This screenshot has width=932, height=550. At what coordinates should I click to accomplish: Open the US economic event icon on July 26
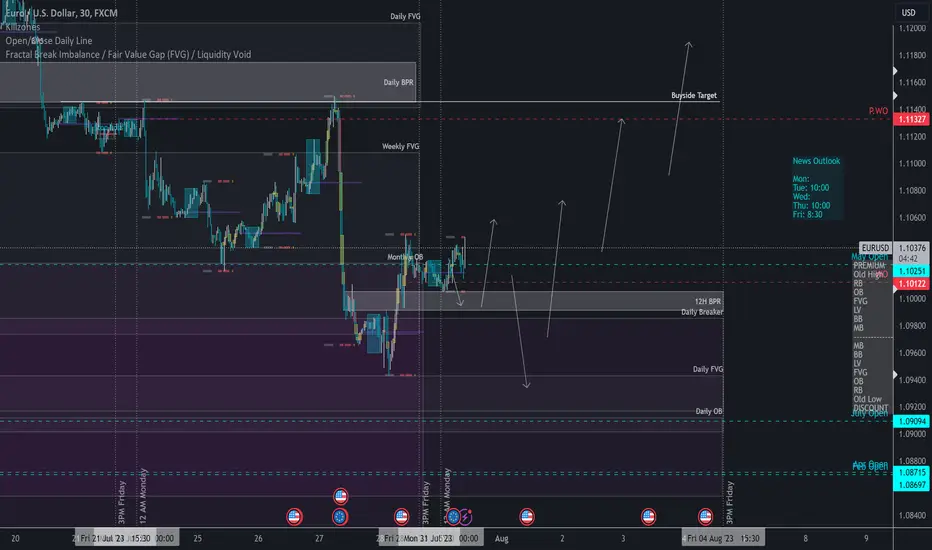pyautogui.click(x=294, y=517)
